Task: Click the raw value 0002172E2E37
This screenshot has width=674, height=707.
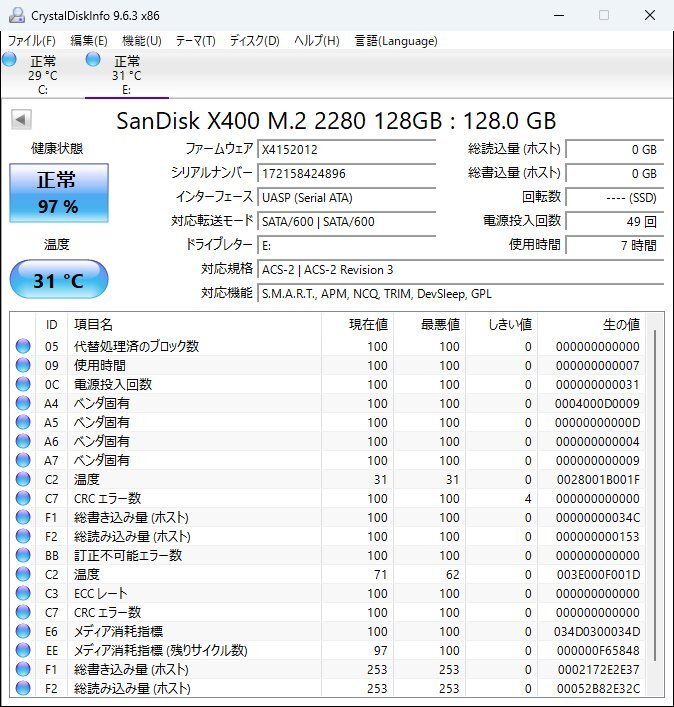Action: (x=598, y=670)
